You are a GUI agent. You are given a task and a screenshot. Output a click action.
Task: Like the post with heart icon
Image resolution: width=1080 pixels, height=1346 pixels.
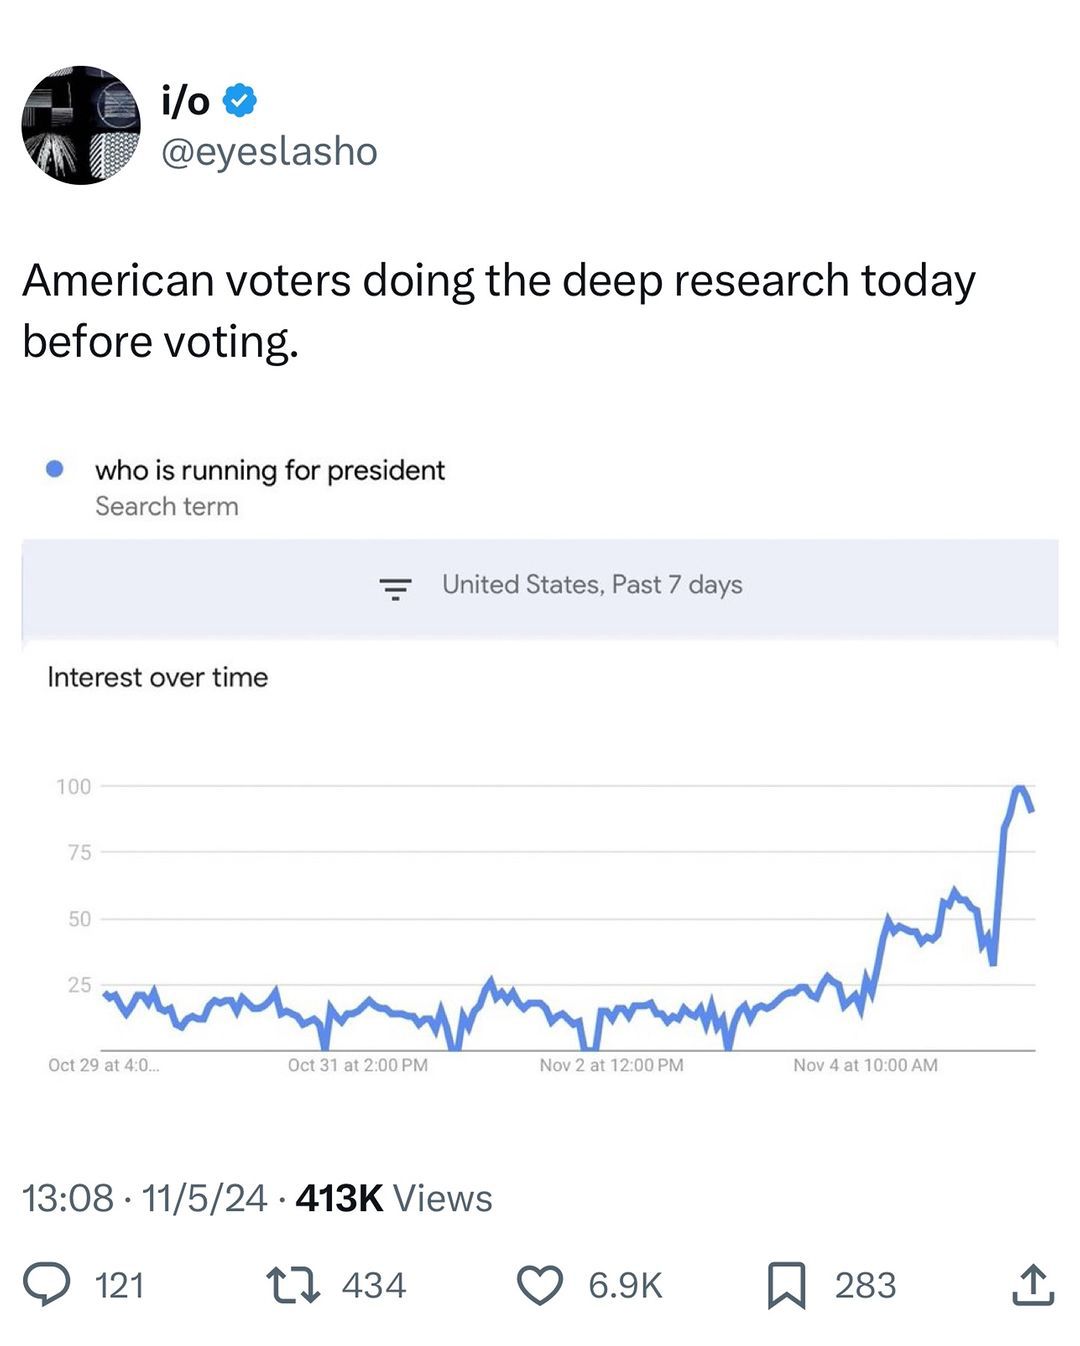[540, 1285]
